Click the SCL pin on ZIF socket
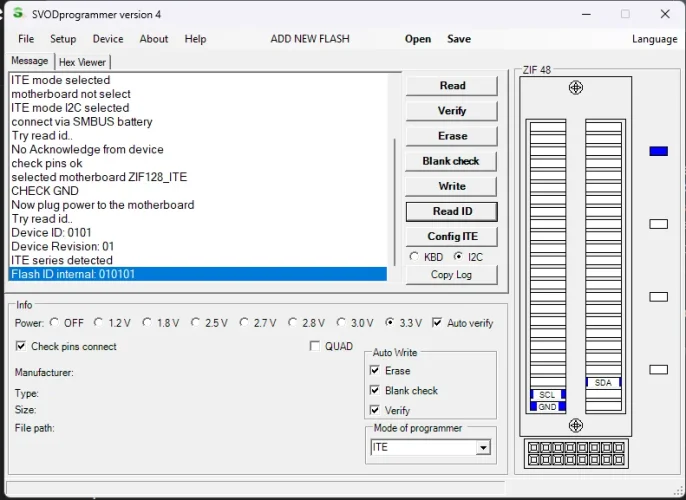Image resolution: width=686 pixels, height=500 pixels. tap(548, 395)
